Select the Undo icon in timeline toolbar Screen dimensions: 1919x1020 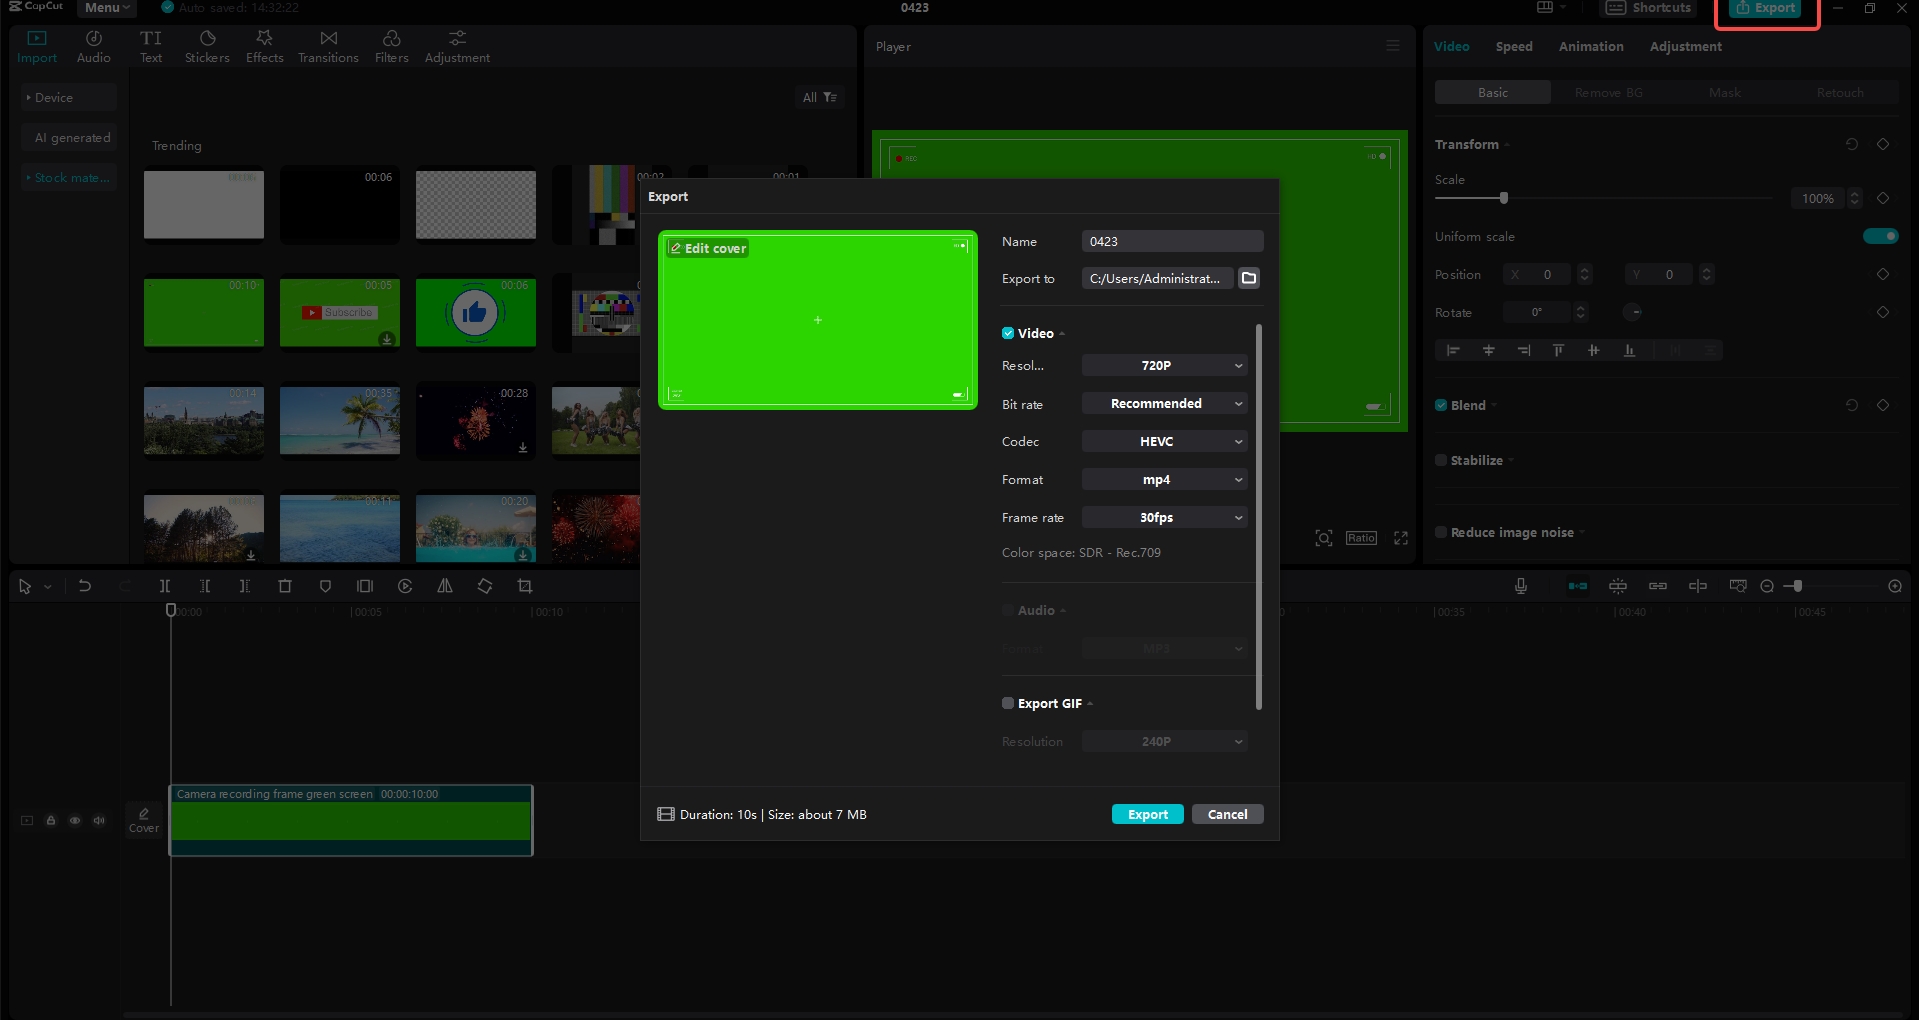[85, 586]
